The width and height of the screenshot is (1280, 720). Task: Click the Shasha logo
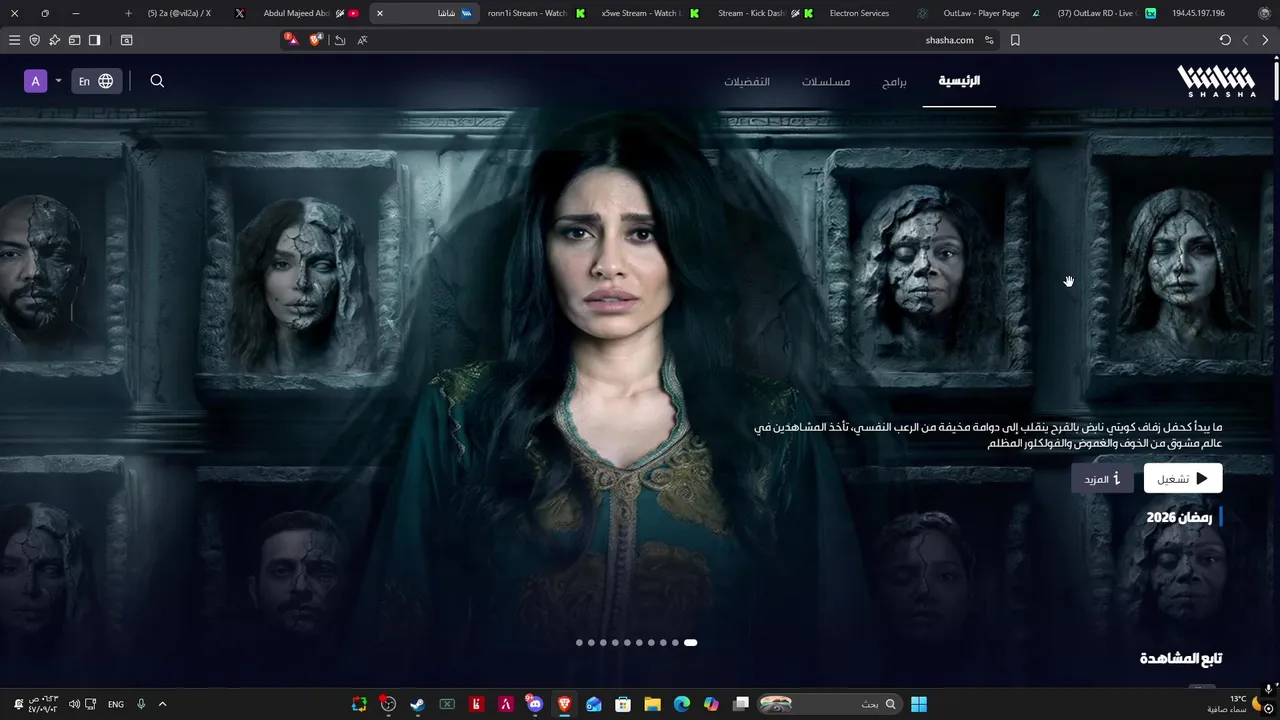click(1216, 81)
